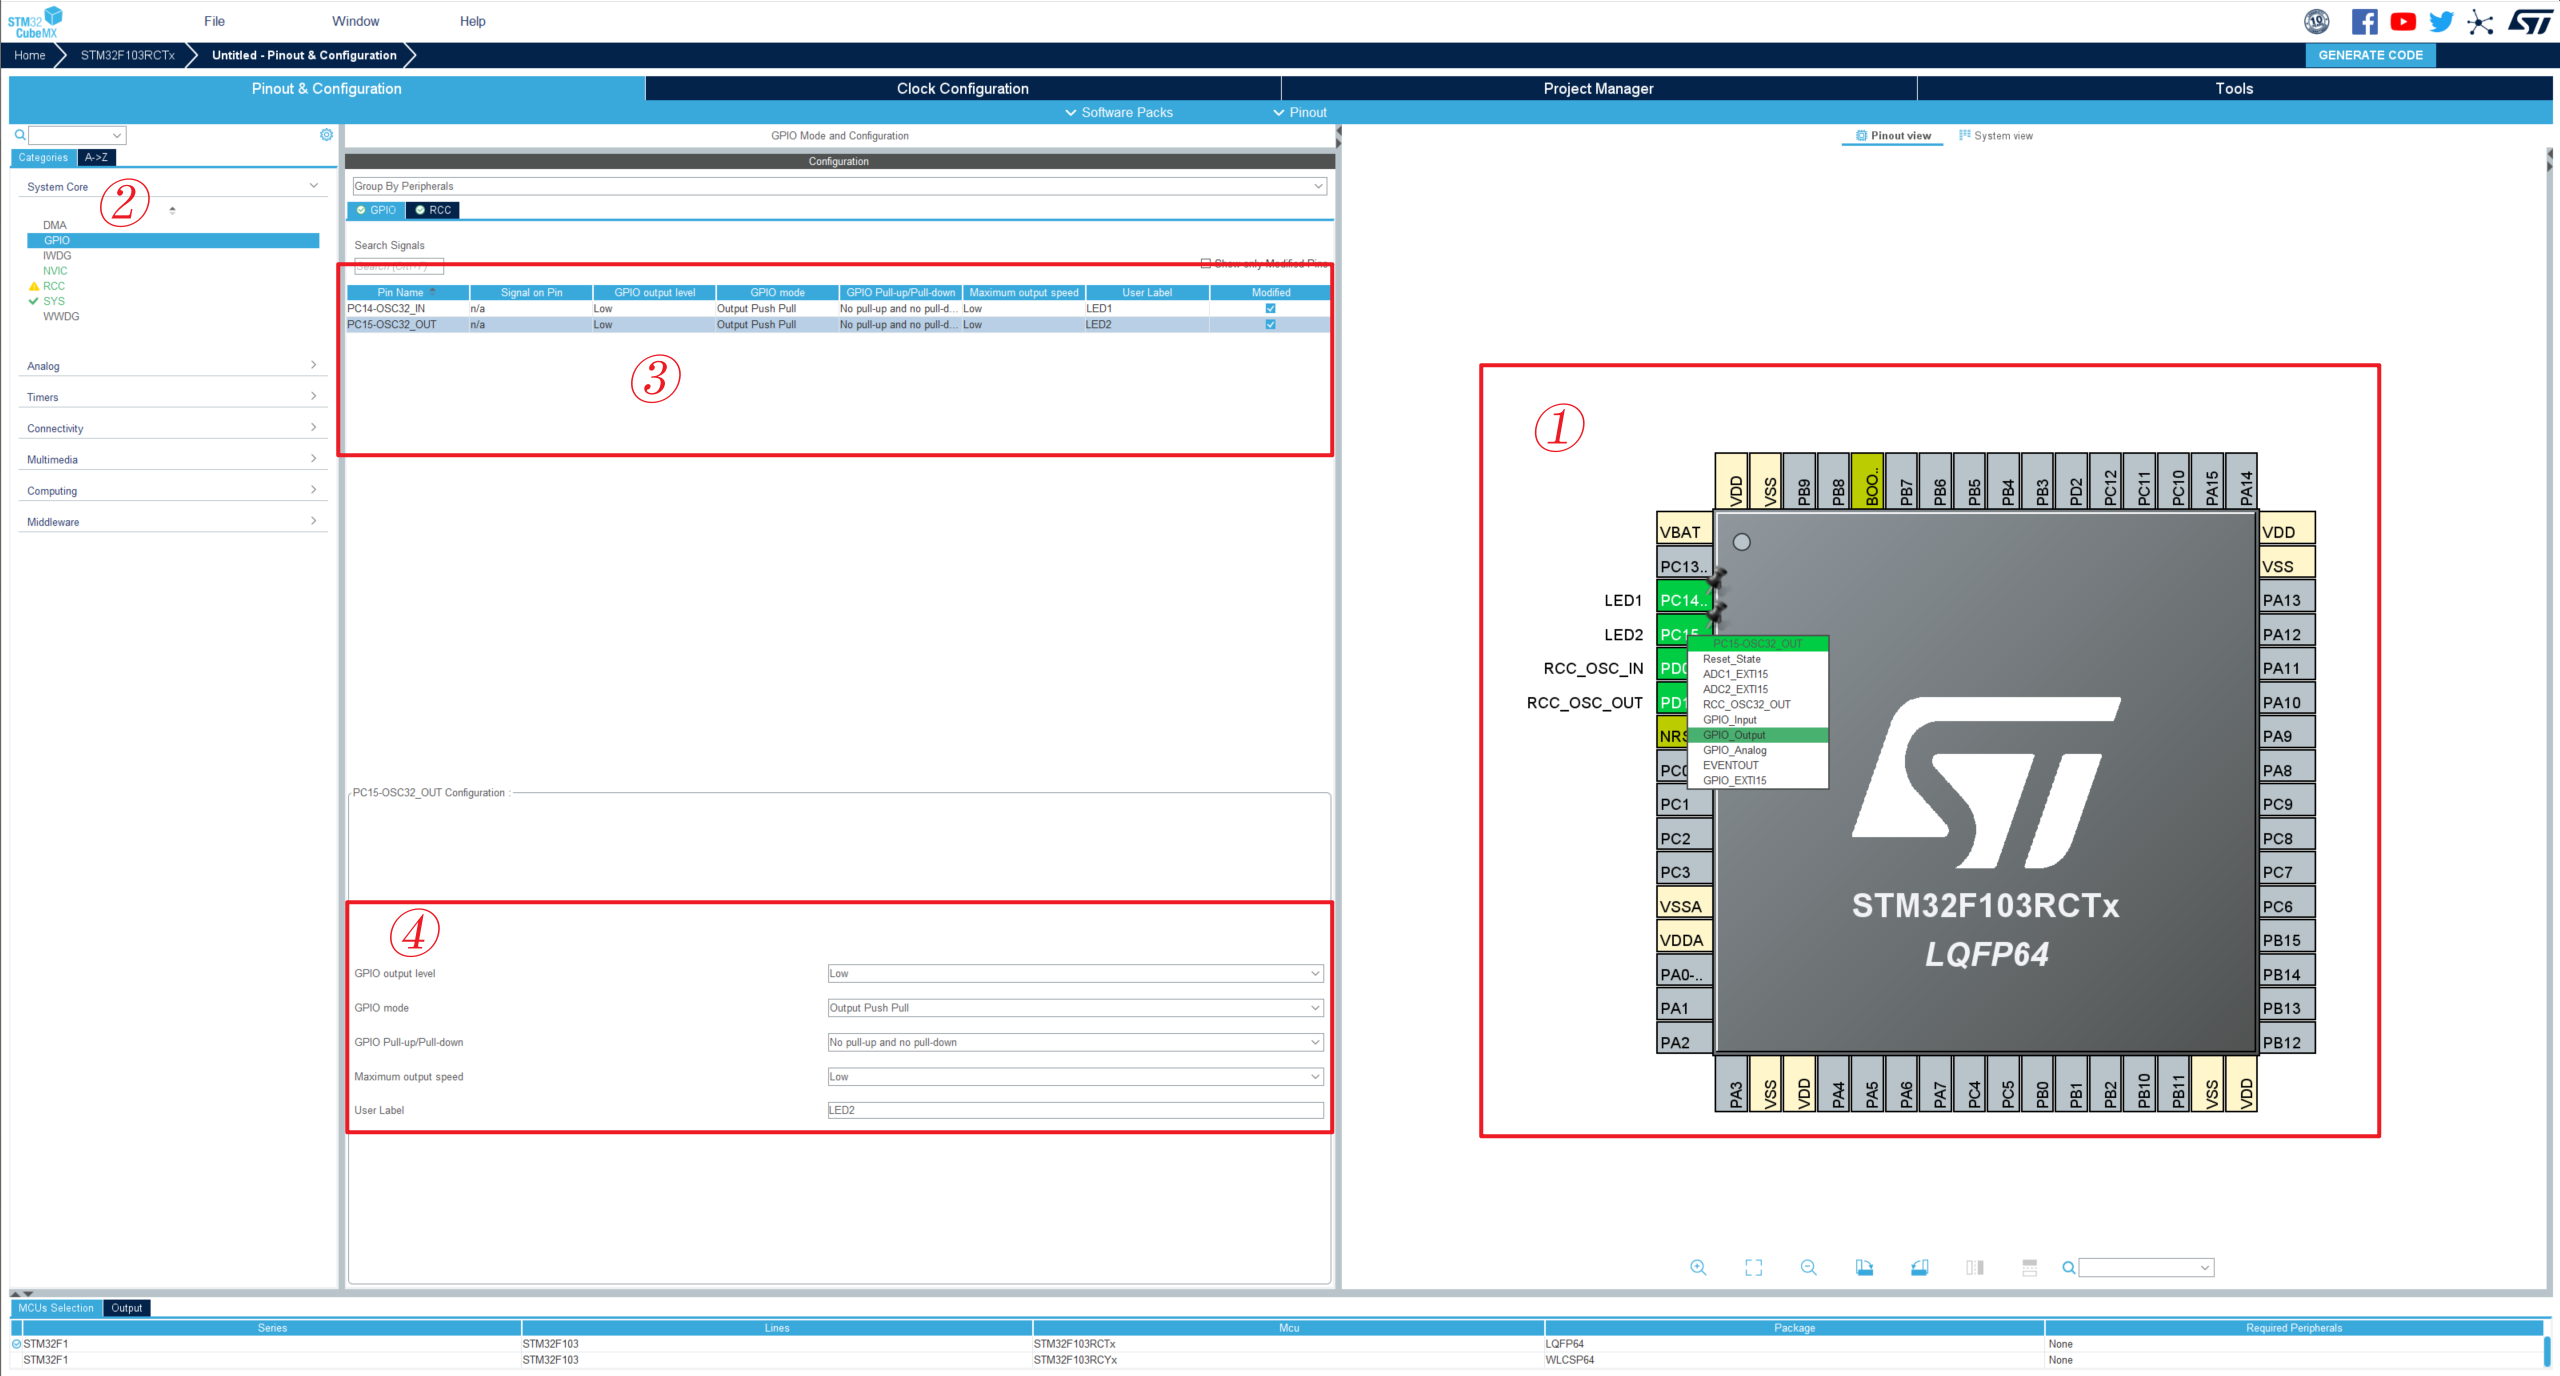Open the File menu
The height and width of the screenshot is (1376, 2560).
(x=214, y=21)
